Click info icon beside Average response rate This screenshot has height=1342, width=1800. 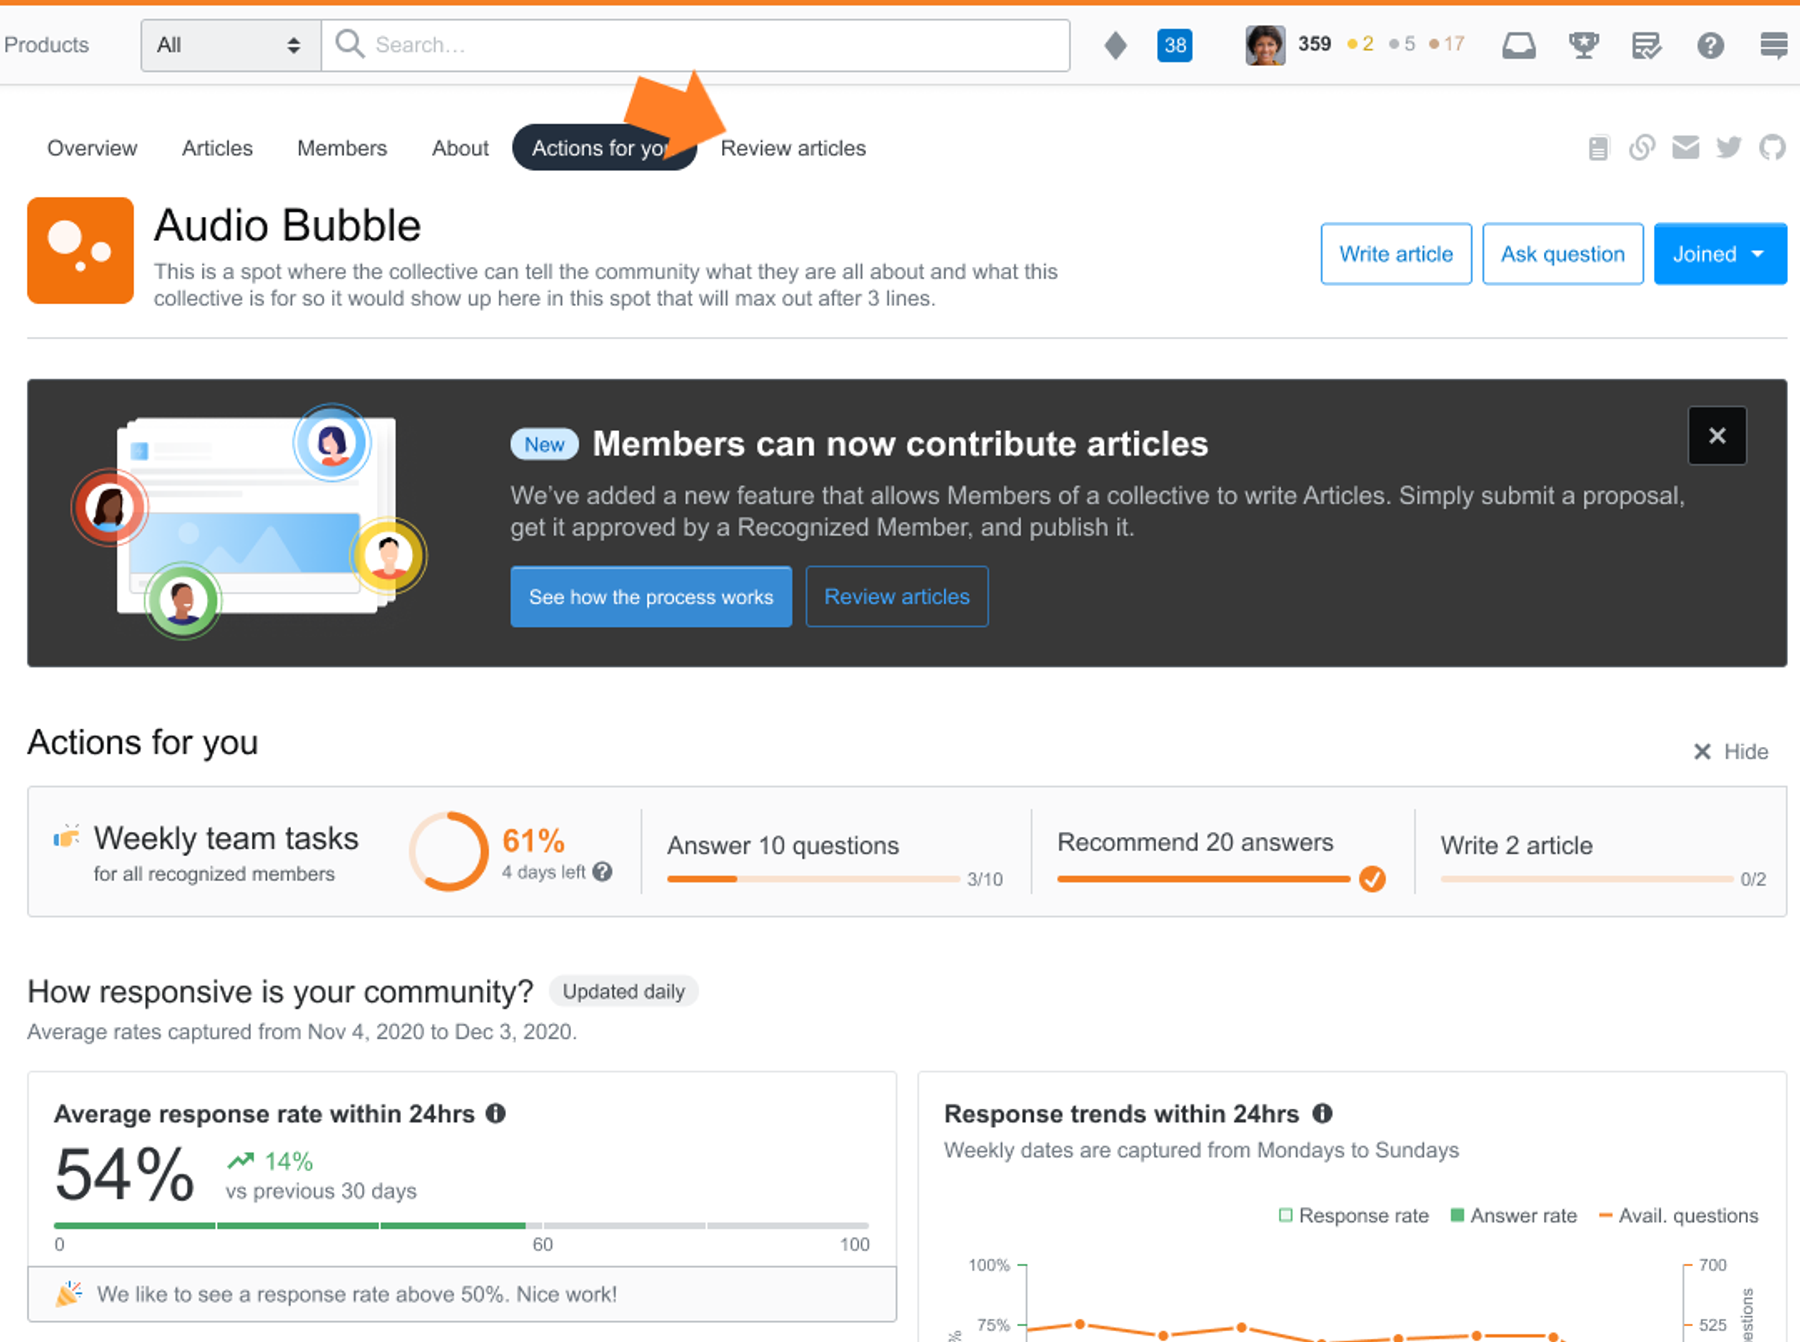(495, 1113)
